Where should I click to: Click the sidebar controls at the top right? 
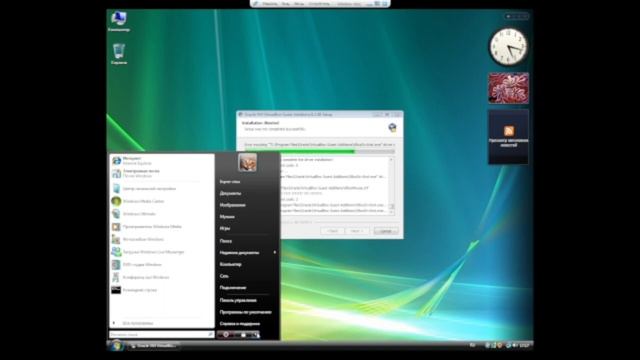pyautogui.click(x=516, y=16)
